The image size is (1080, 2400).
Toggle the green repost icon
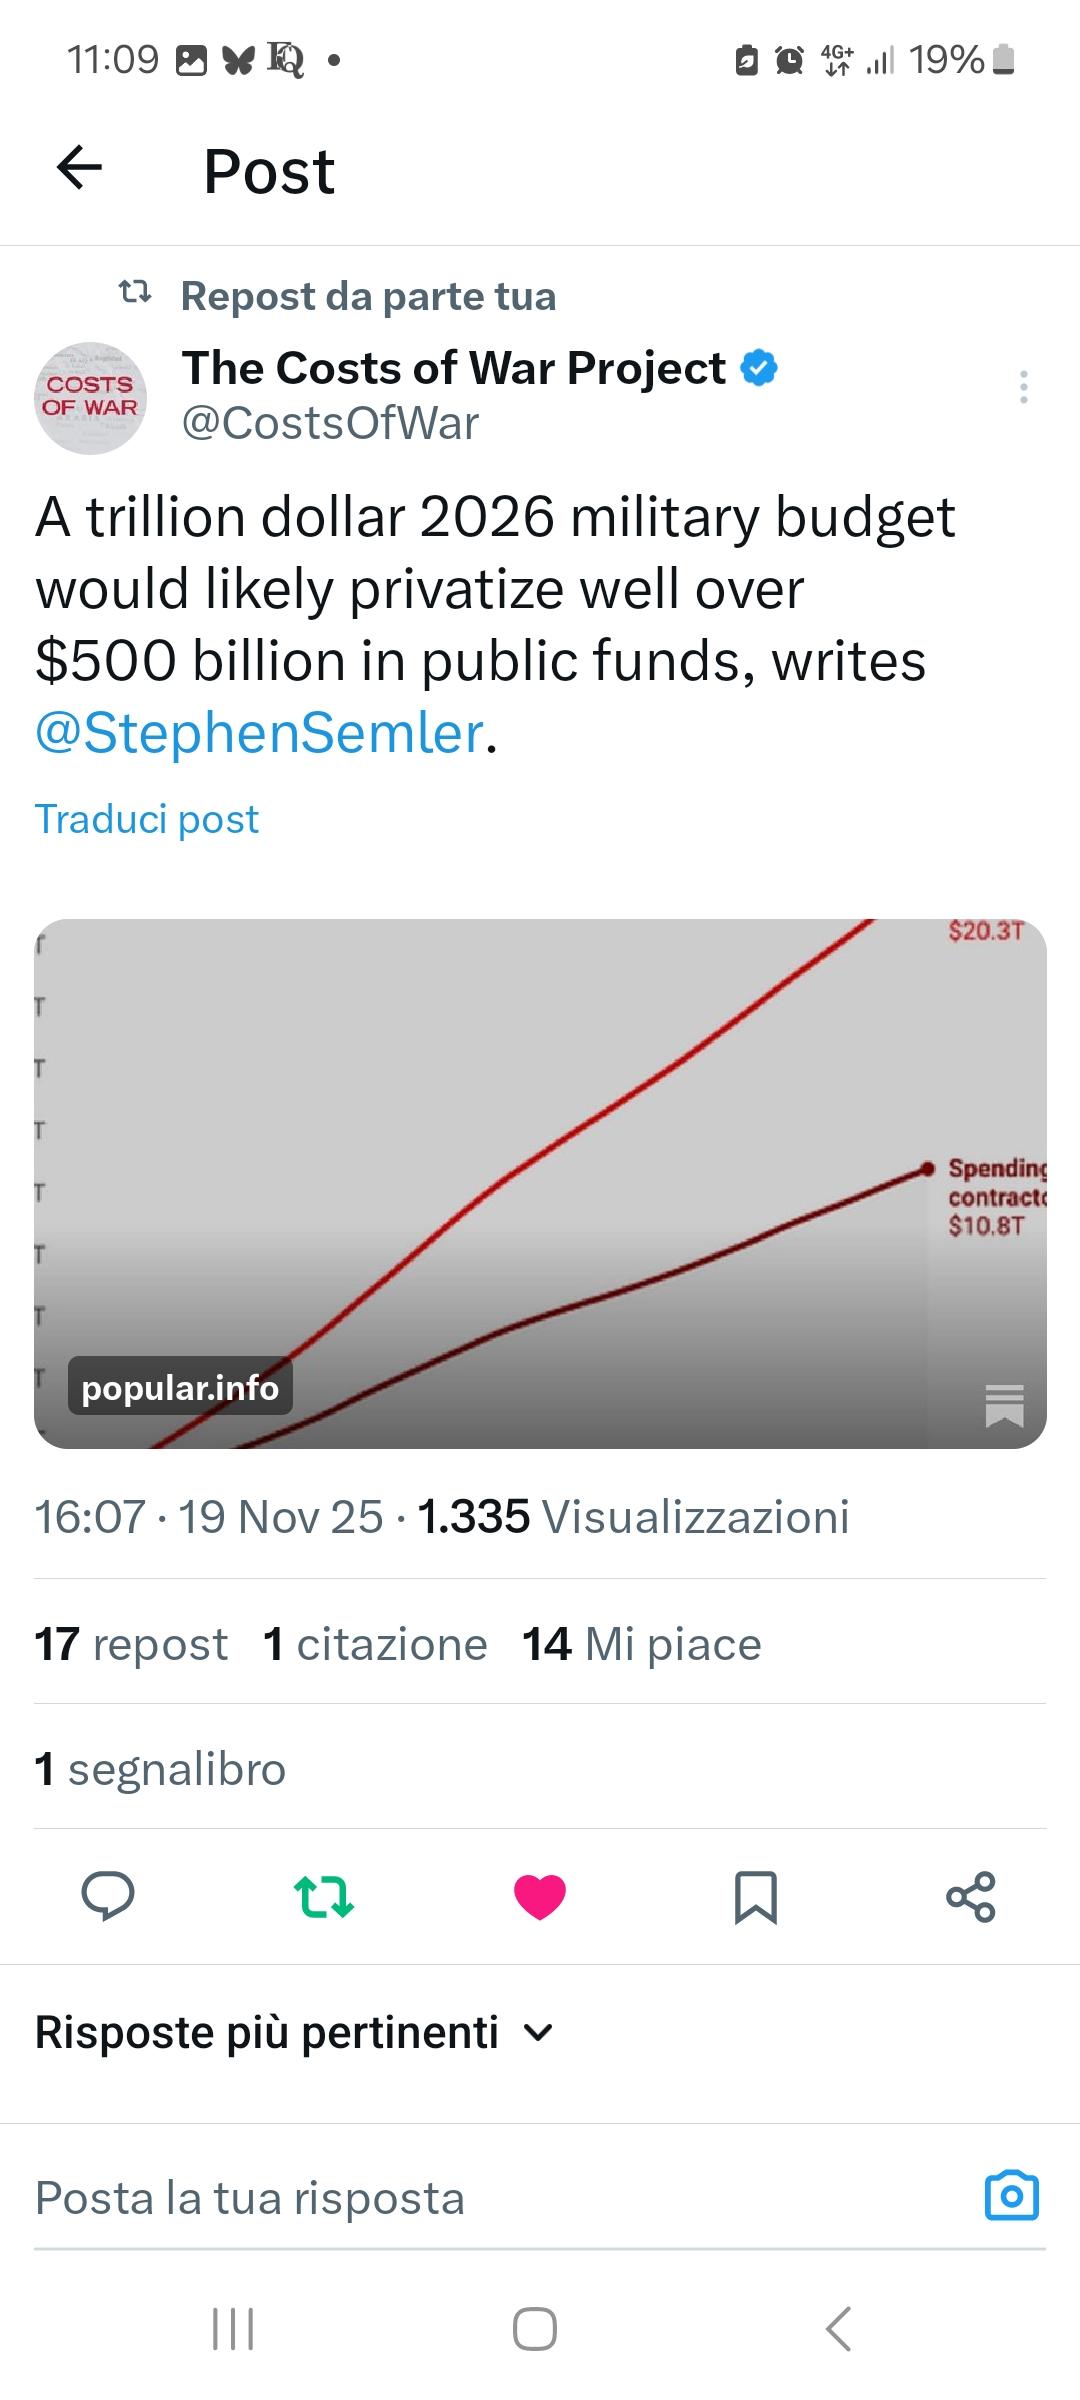(323, 1897)
